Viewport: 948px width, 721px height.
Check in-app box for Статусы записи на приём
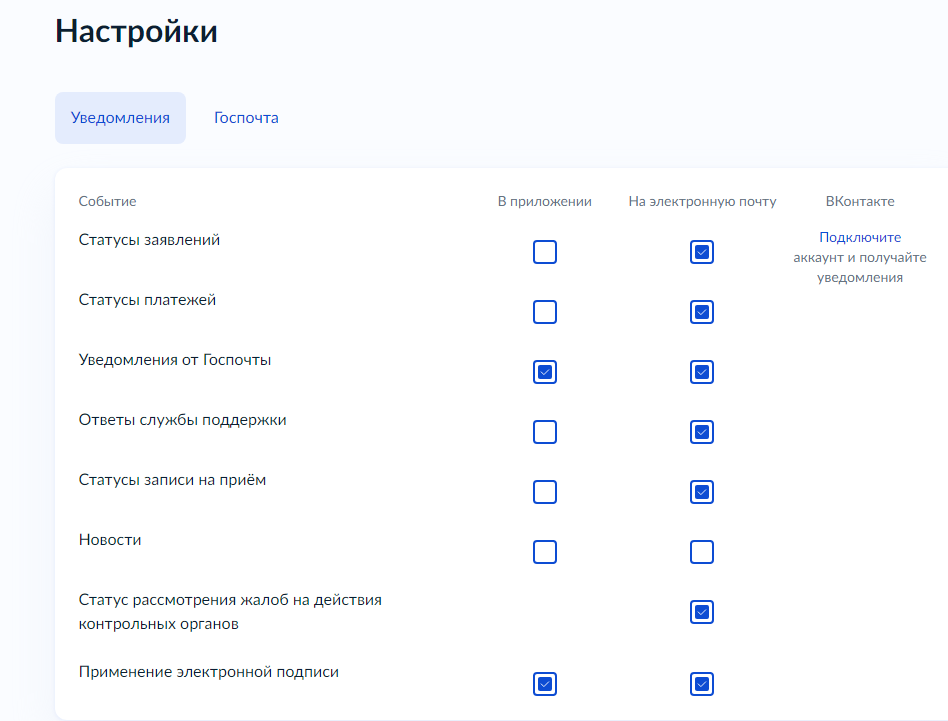pyautogui.click(x=545, y=492)
